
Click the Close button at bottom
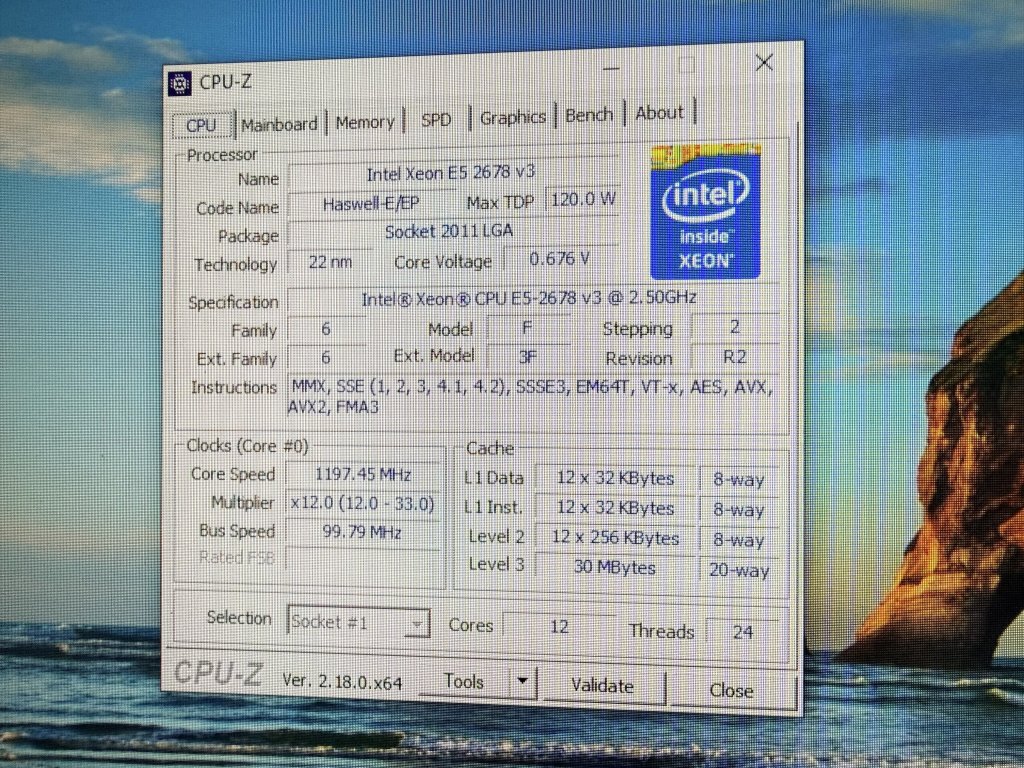731,690
